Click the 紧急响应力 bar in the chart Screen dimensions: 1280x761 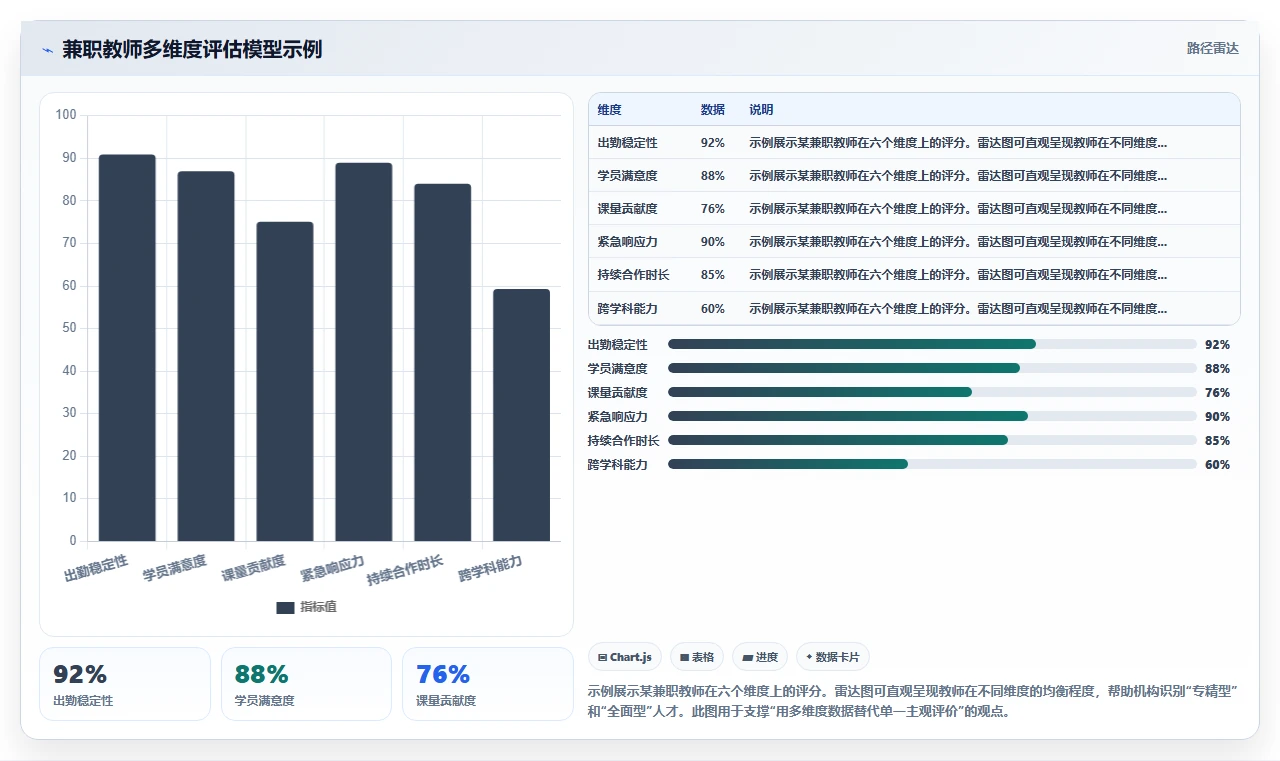pos(364,352)
